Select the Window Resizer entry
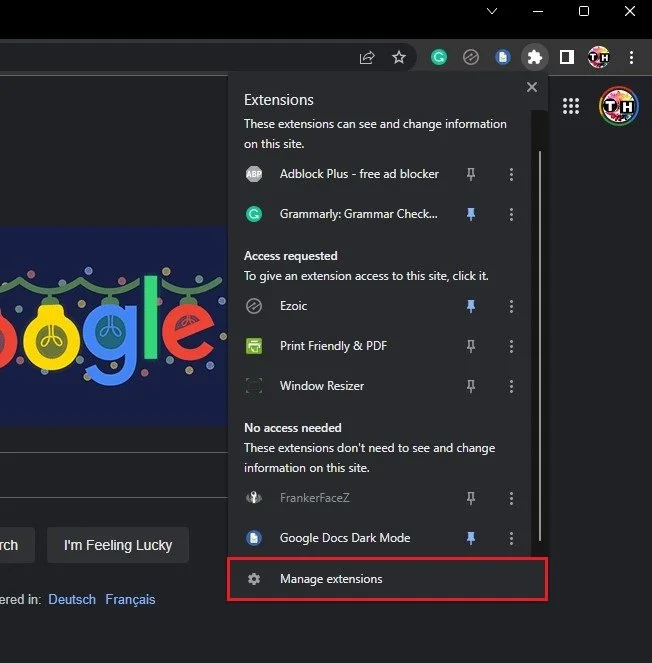 click(x=322, y=386)
